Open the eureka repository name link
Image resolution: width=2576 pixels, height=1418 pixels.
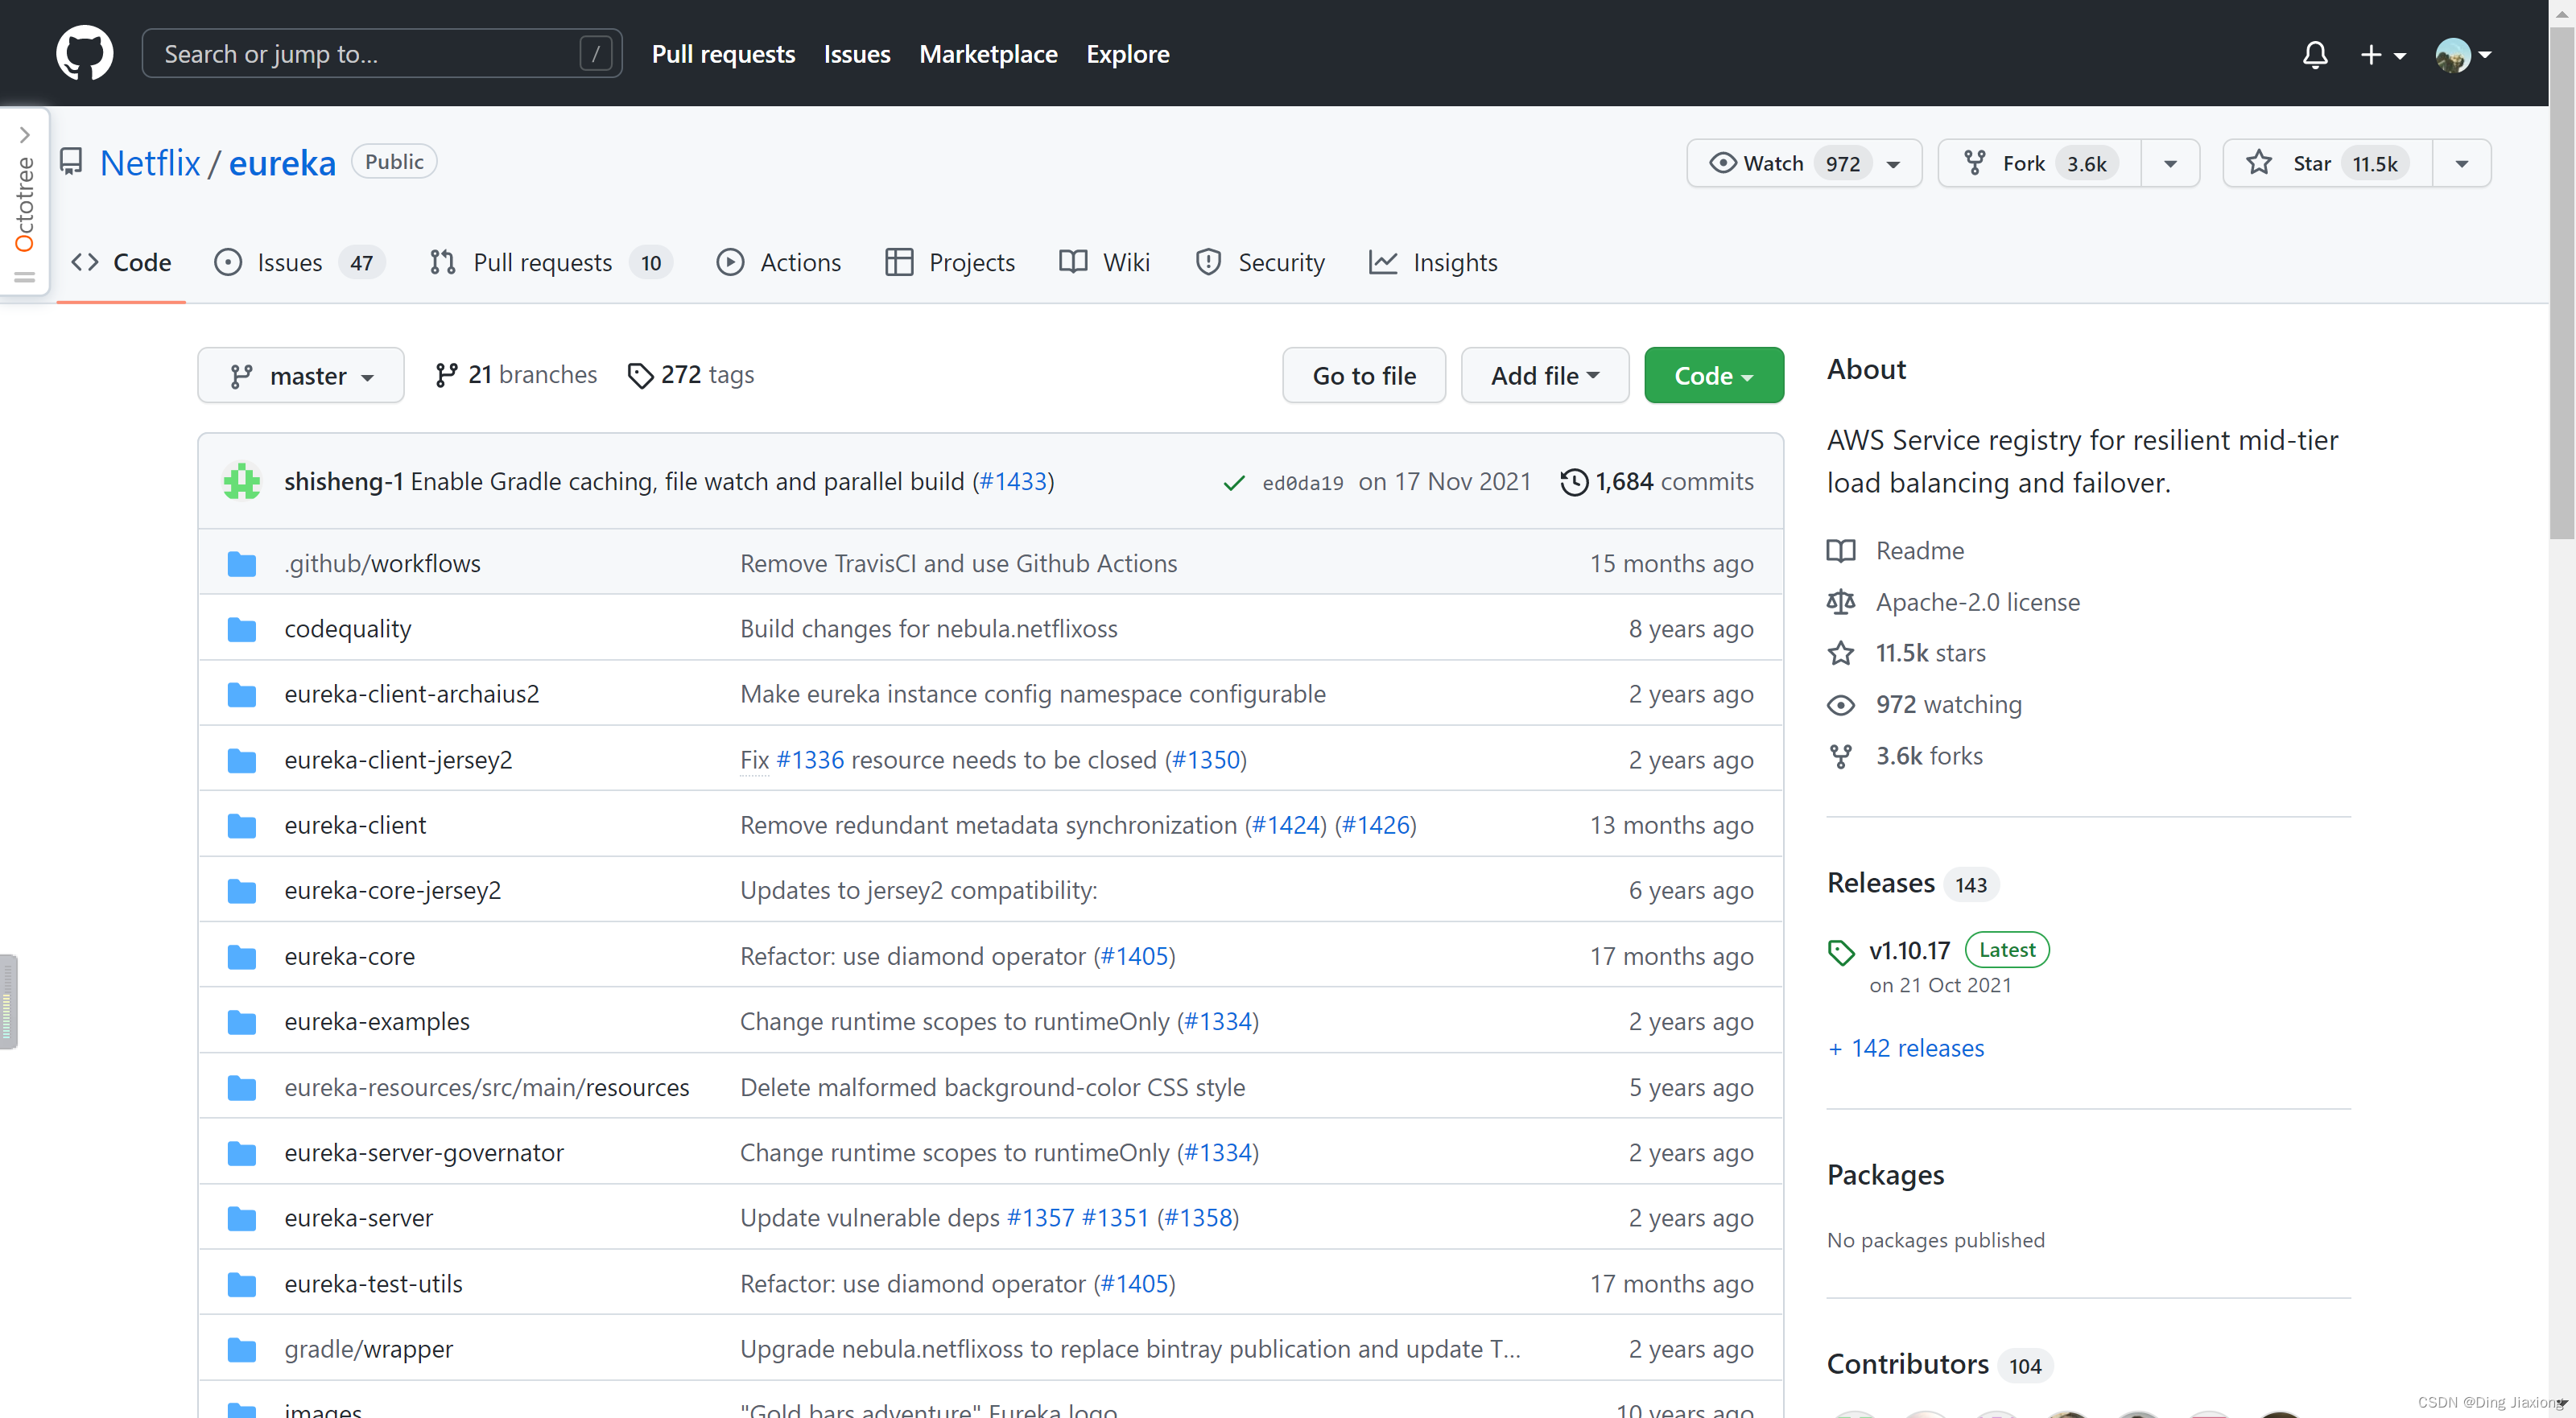pos(282,162)
